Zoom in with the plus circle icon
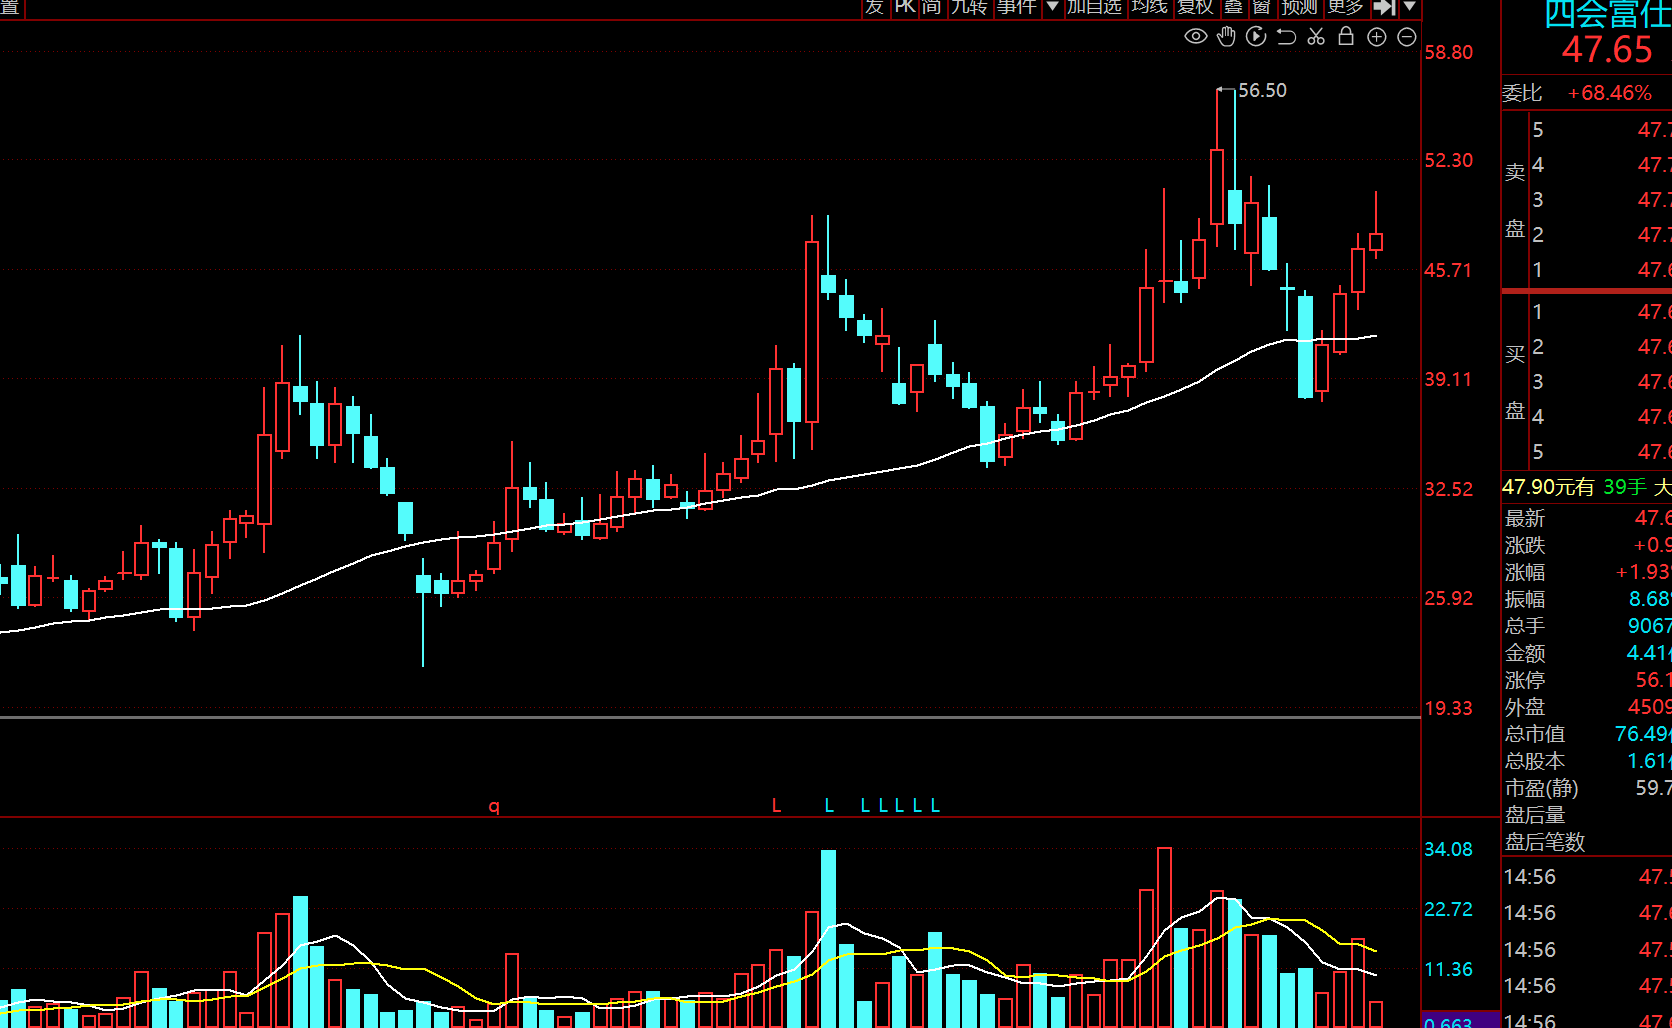 click(x=1377, y=37)
